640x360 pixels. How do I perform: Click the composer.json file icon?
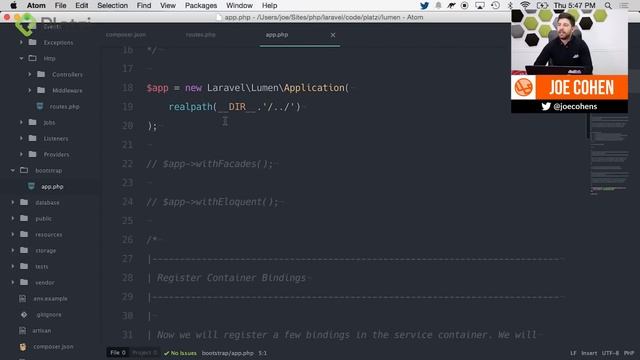pos(23,347)
